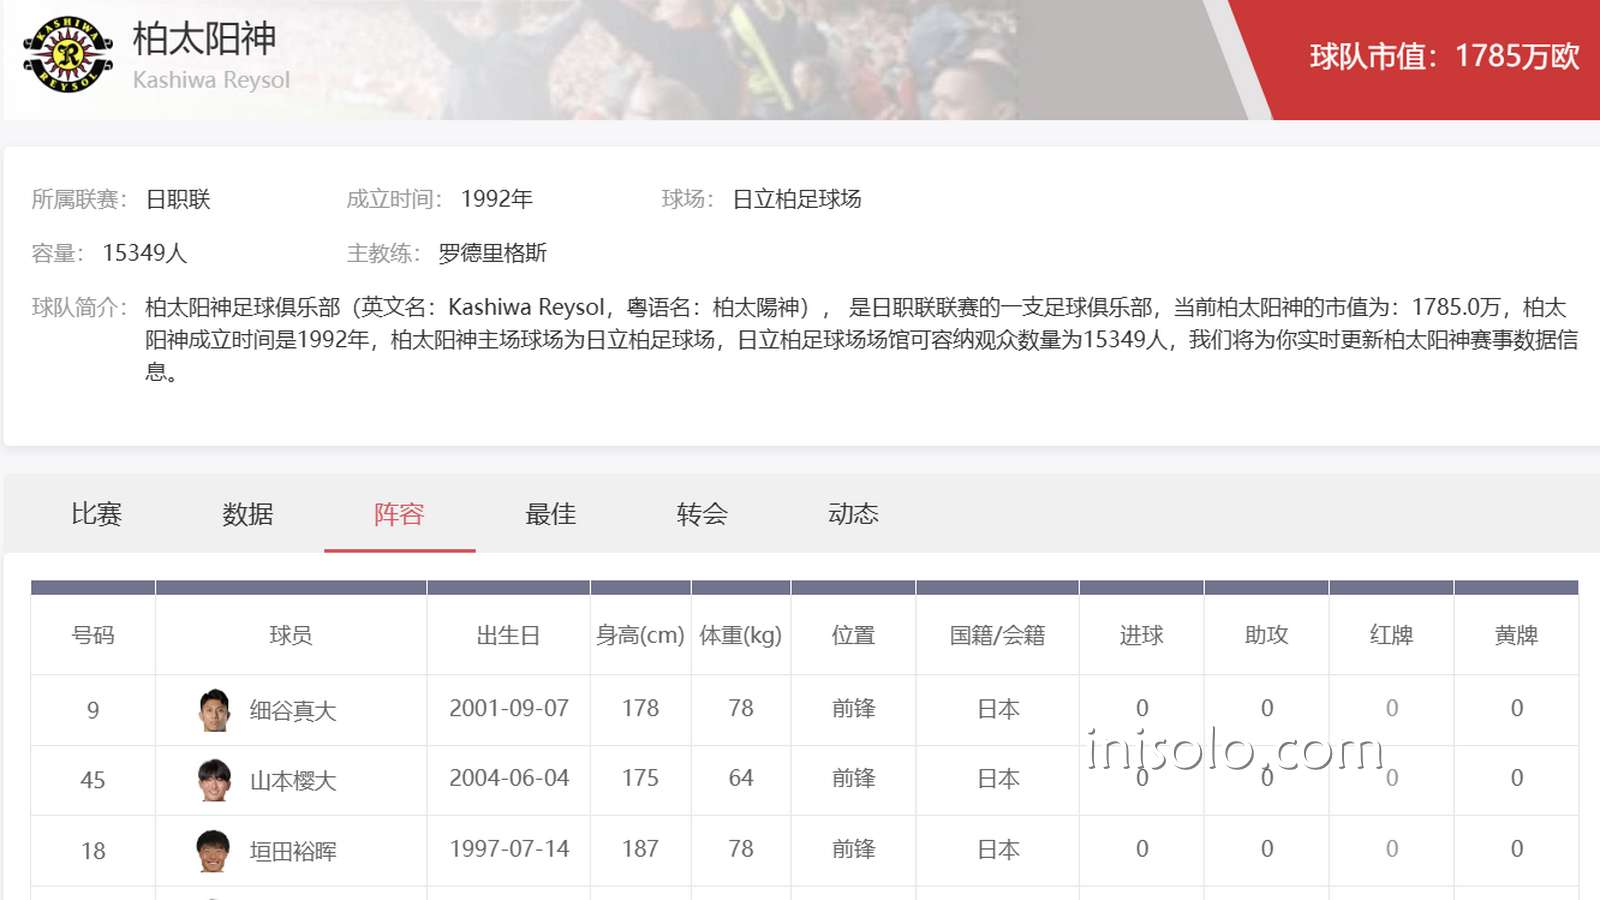Click the 出生日 column header
This screenshot has width=1600, height=900.
pos(508,635)
